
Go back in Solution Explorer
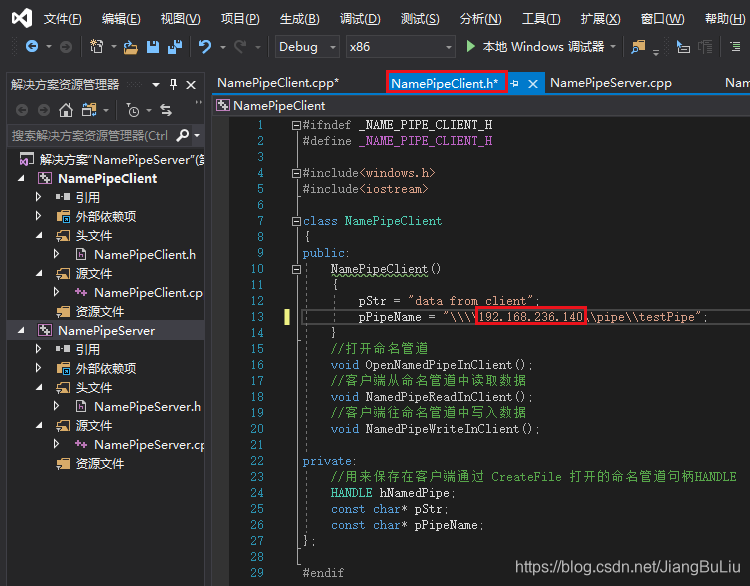pyautogui.click(x=22, y=111)
